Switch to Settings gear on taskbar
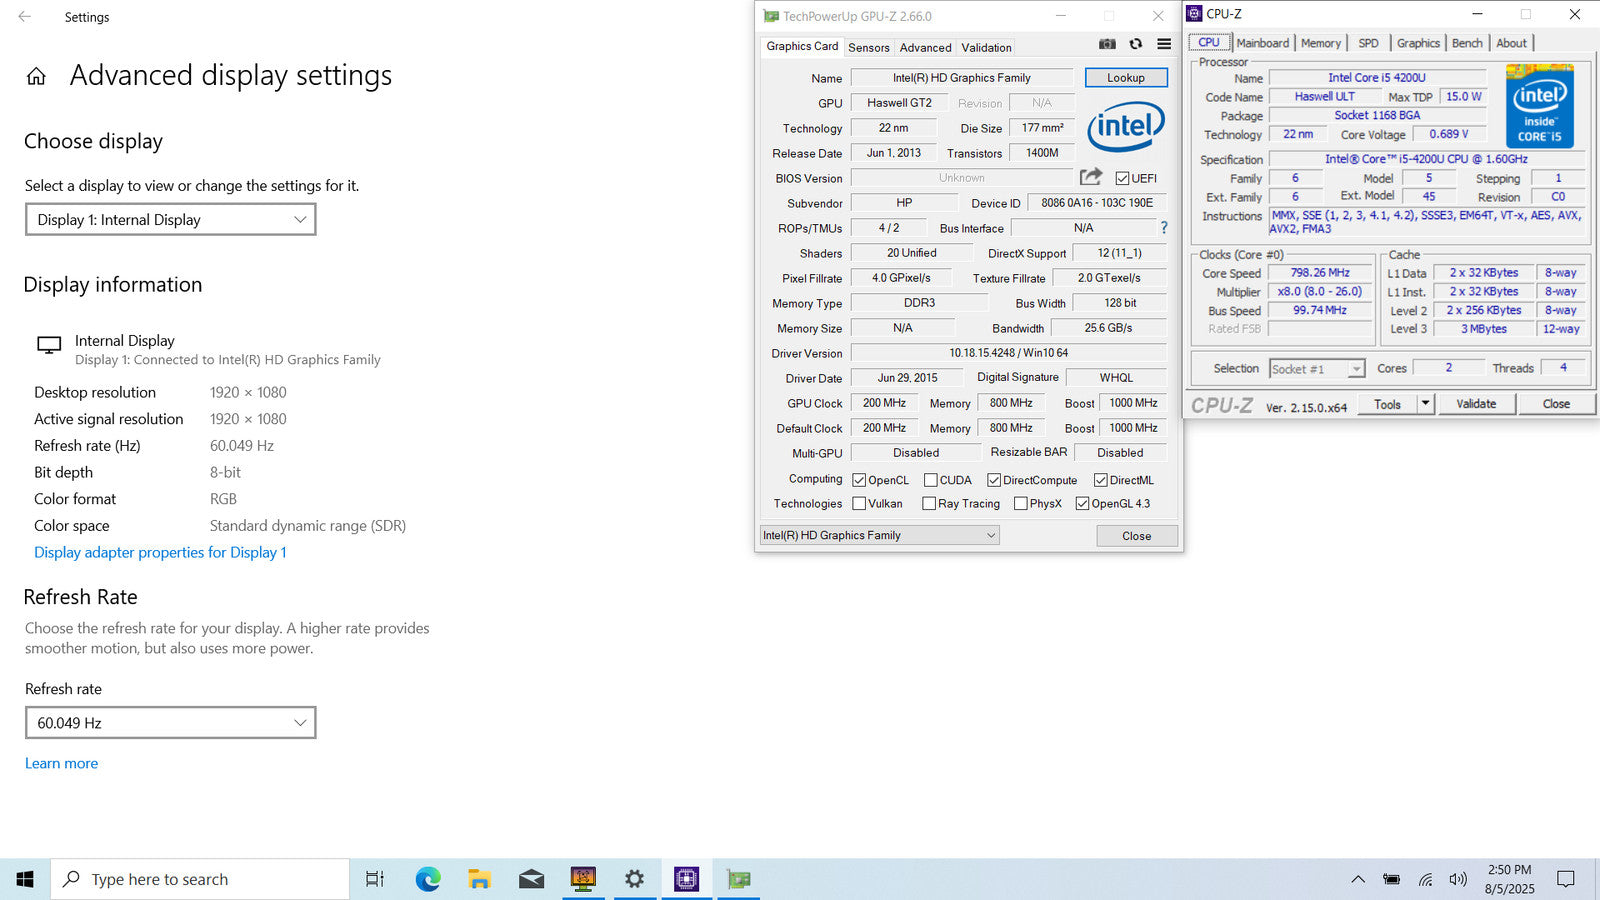The height and width of the screenshot is (900, 1600). 634,879
